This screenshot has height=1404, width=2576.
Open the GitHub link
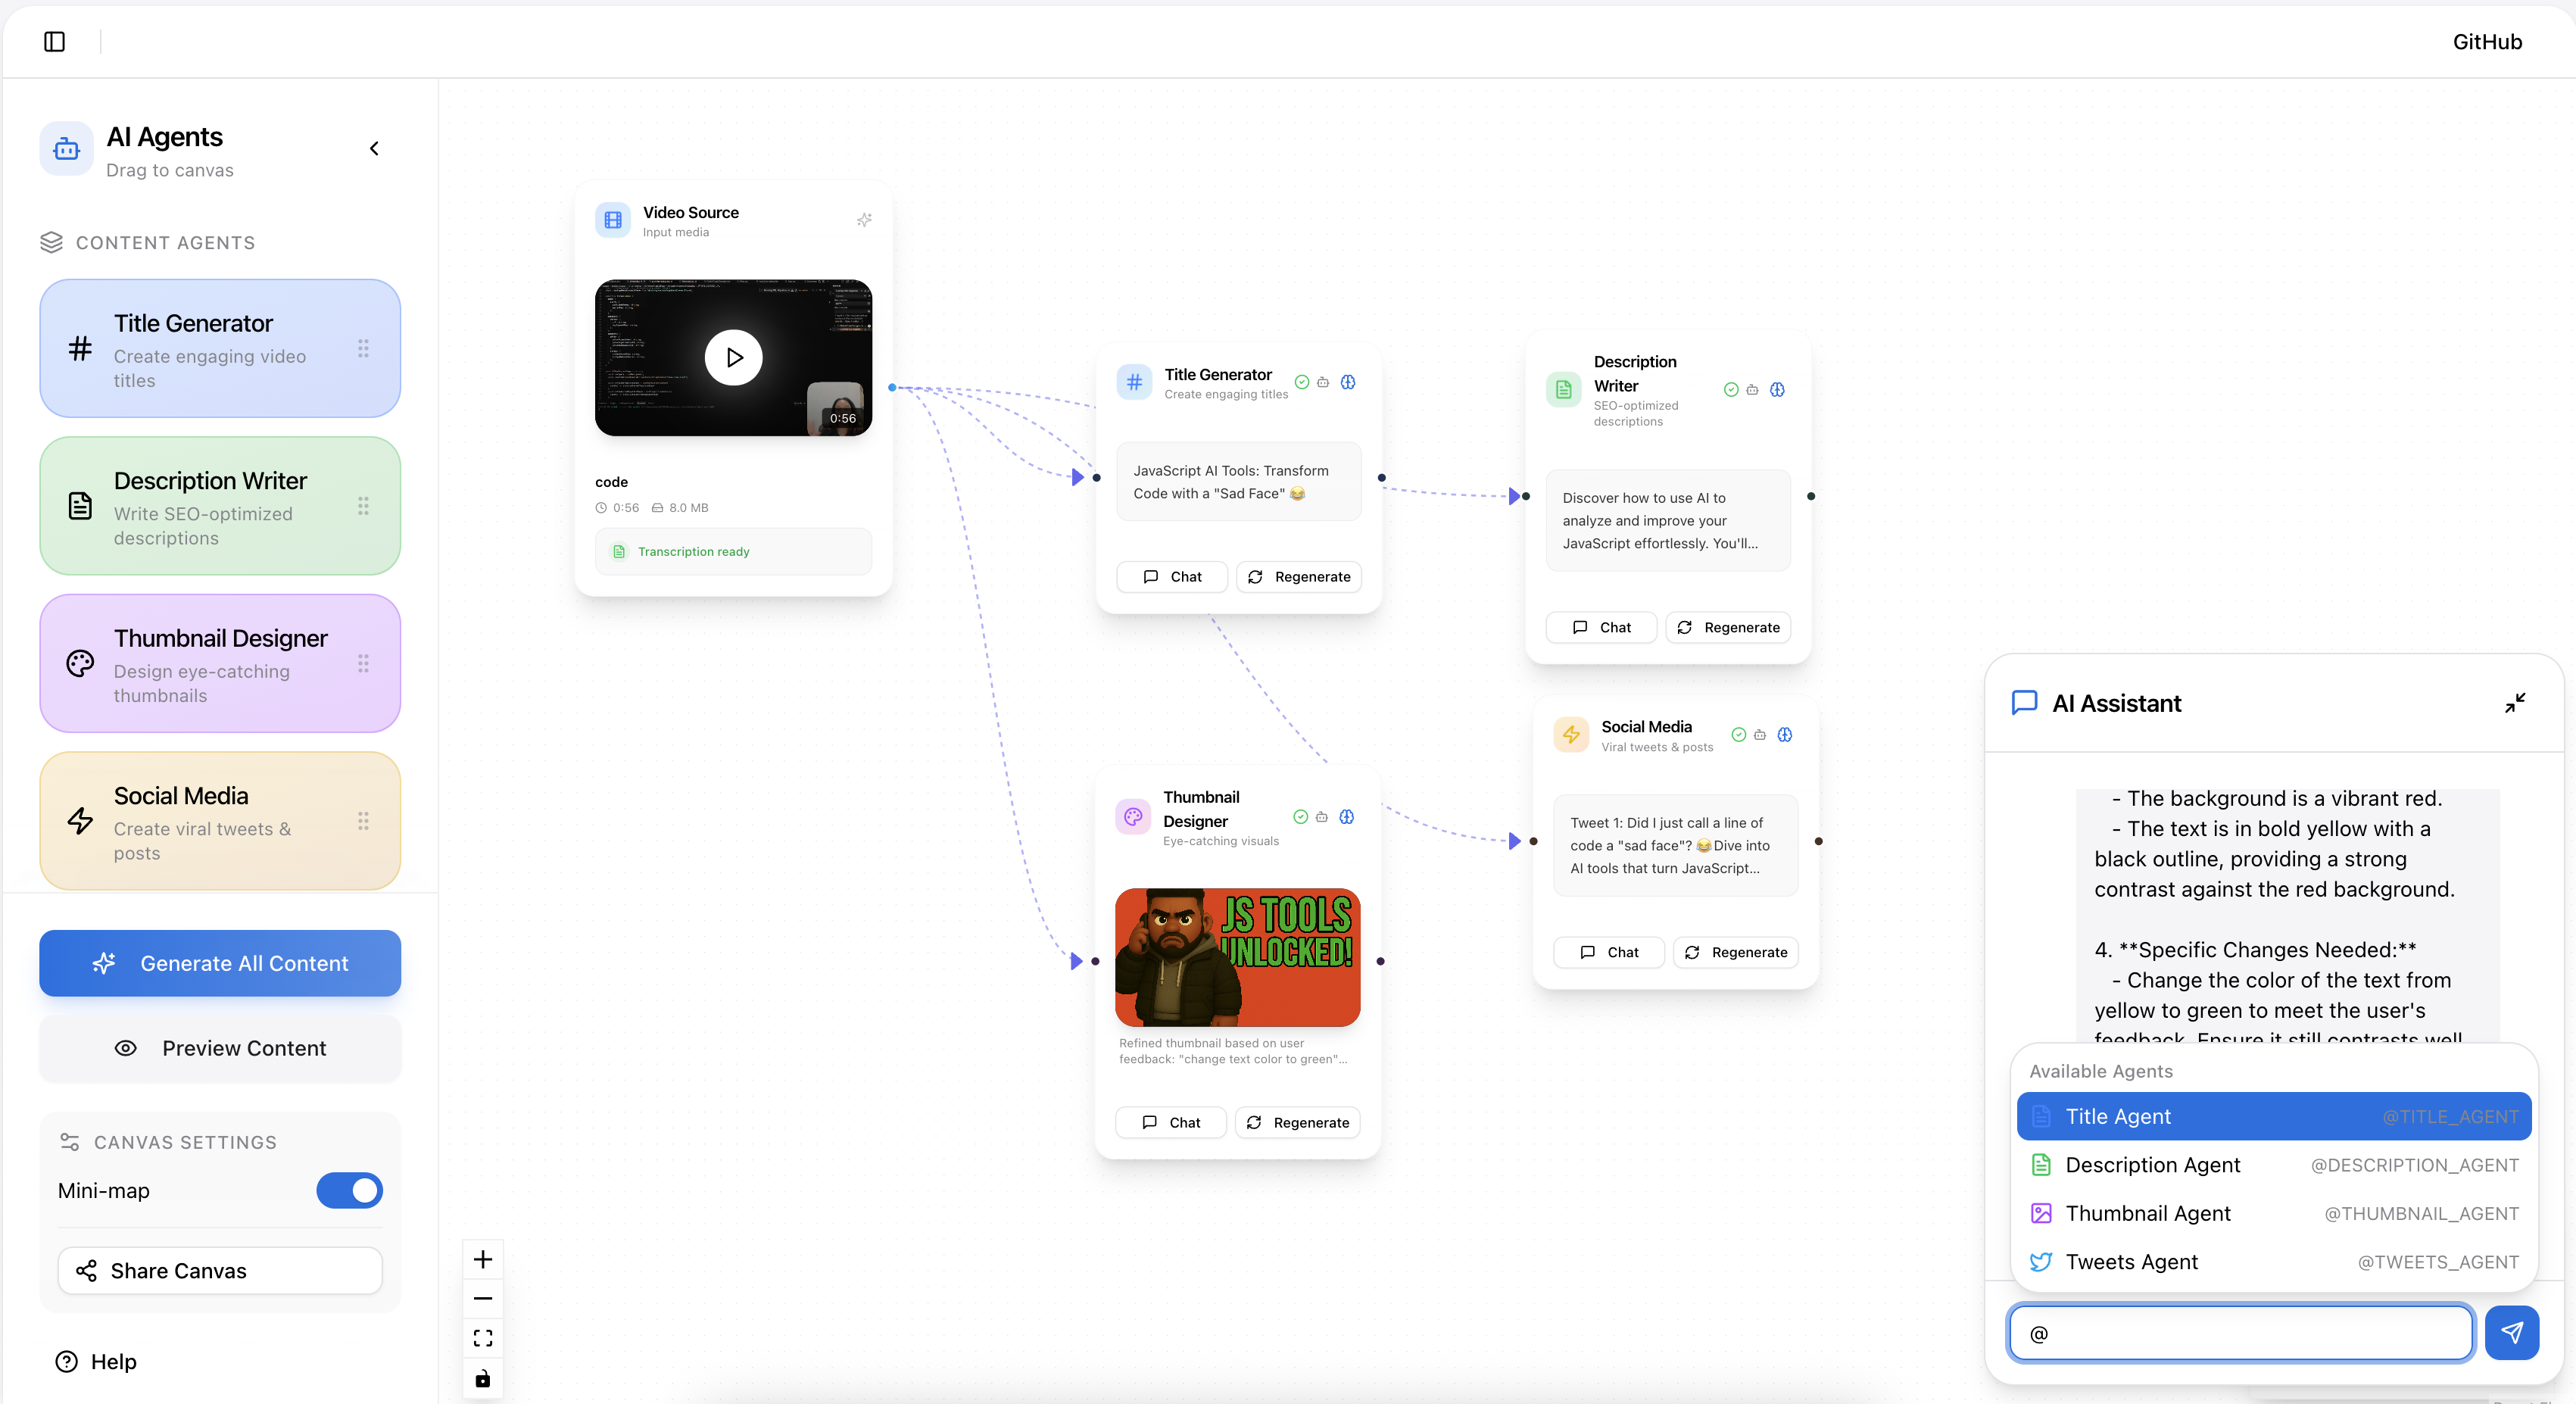tap(2487, 41)
